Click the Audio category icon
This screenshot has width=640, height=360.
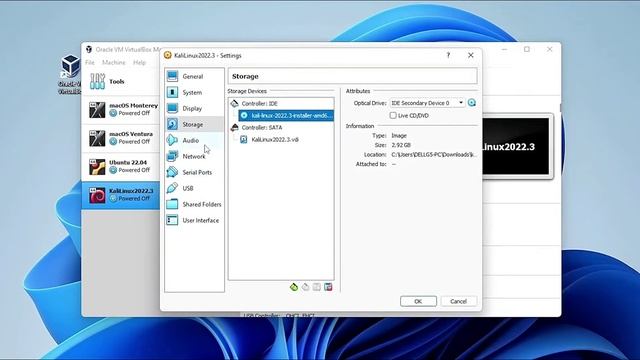coord(172,140)
